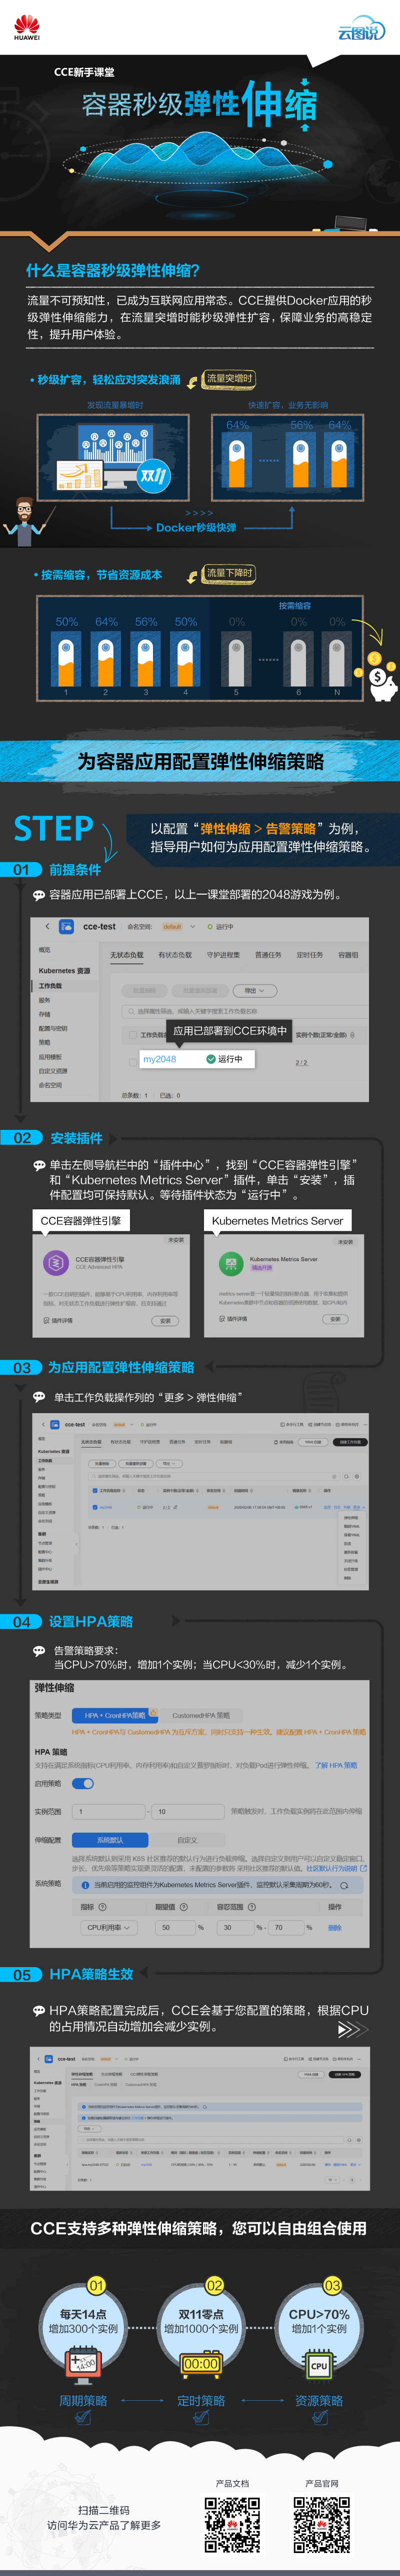The image size is (400, 2576).
Task: Click the tolerance upper field showing 70
Action: point(286,1927)
